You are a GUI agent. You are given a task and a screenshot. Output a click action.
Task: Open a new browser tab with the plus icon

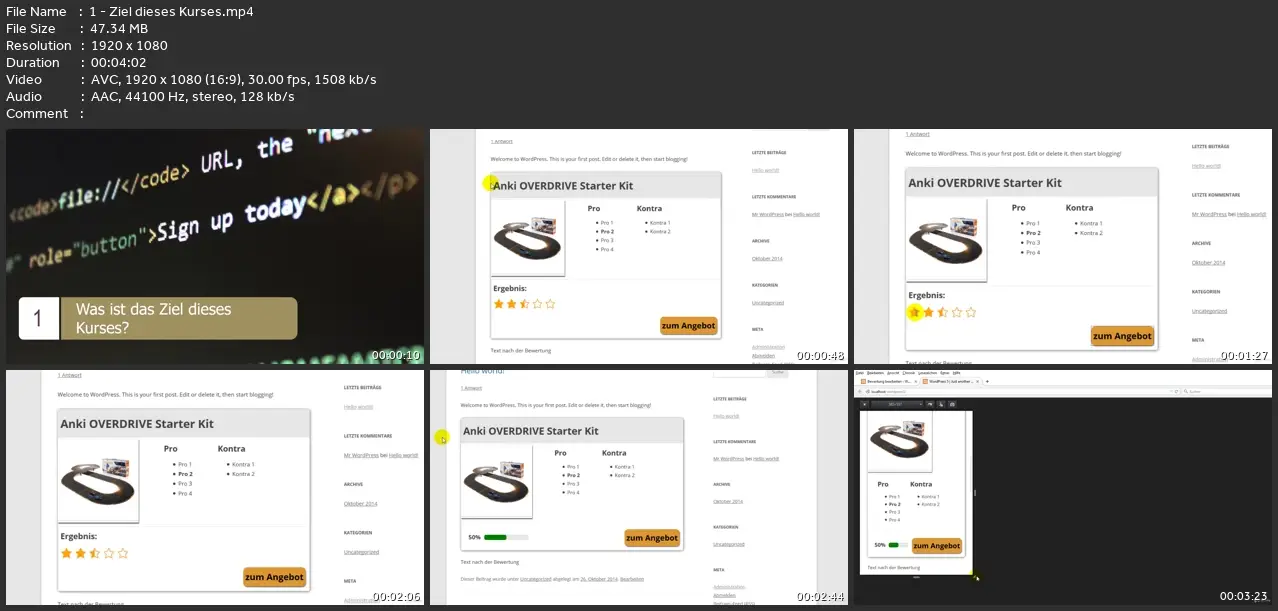pyautogui.click(x=987, y=381)
